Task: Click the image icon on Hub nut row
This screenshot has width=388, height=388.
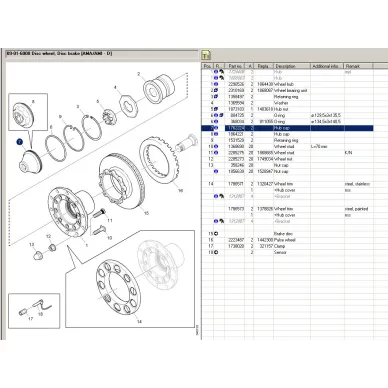Action: coord(215,109)
